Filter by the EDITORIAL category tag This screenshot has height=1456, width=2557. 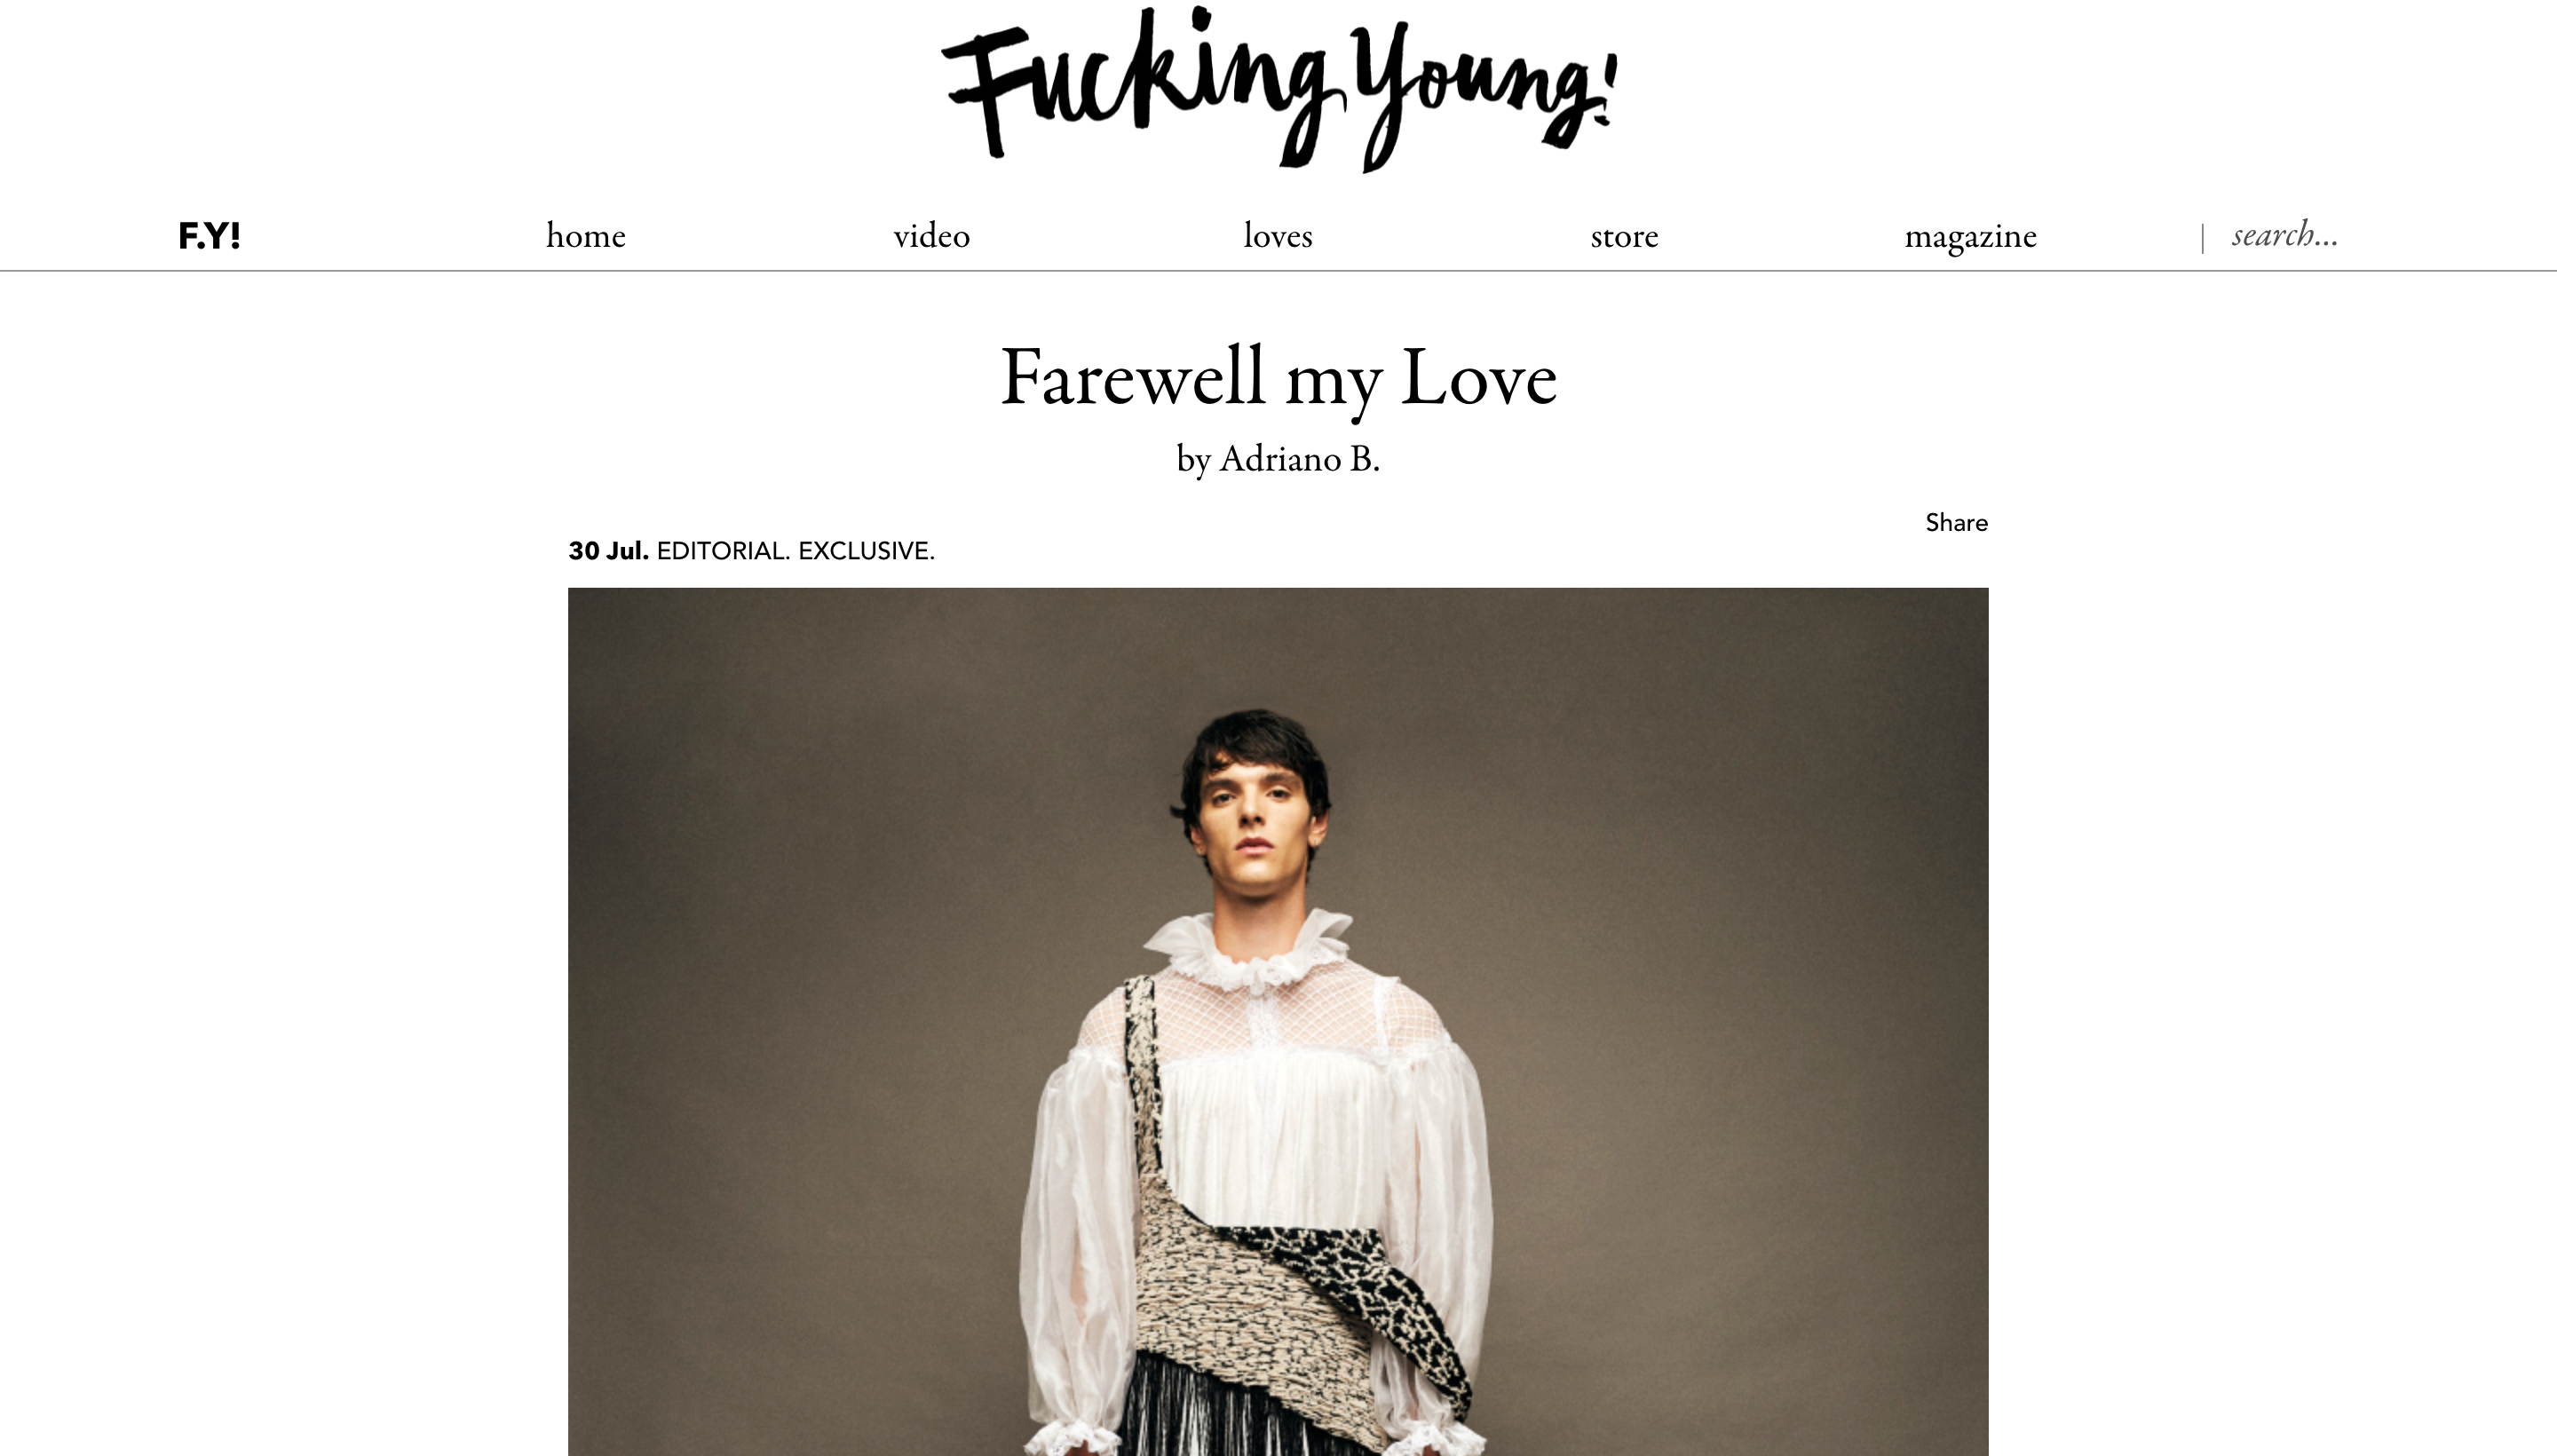(723, 551)
